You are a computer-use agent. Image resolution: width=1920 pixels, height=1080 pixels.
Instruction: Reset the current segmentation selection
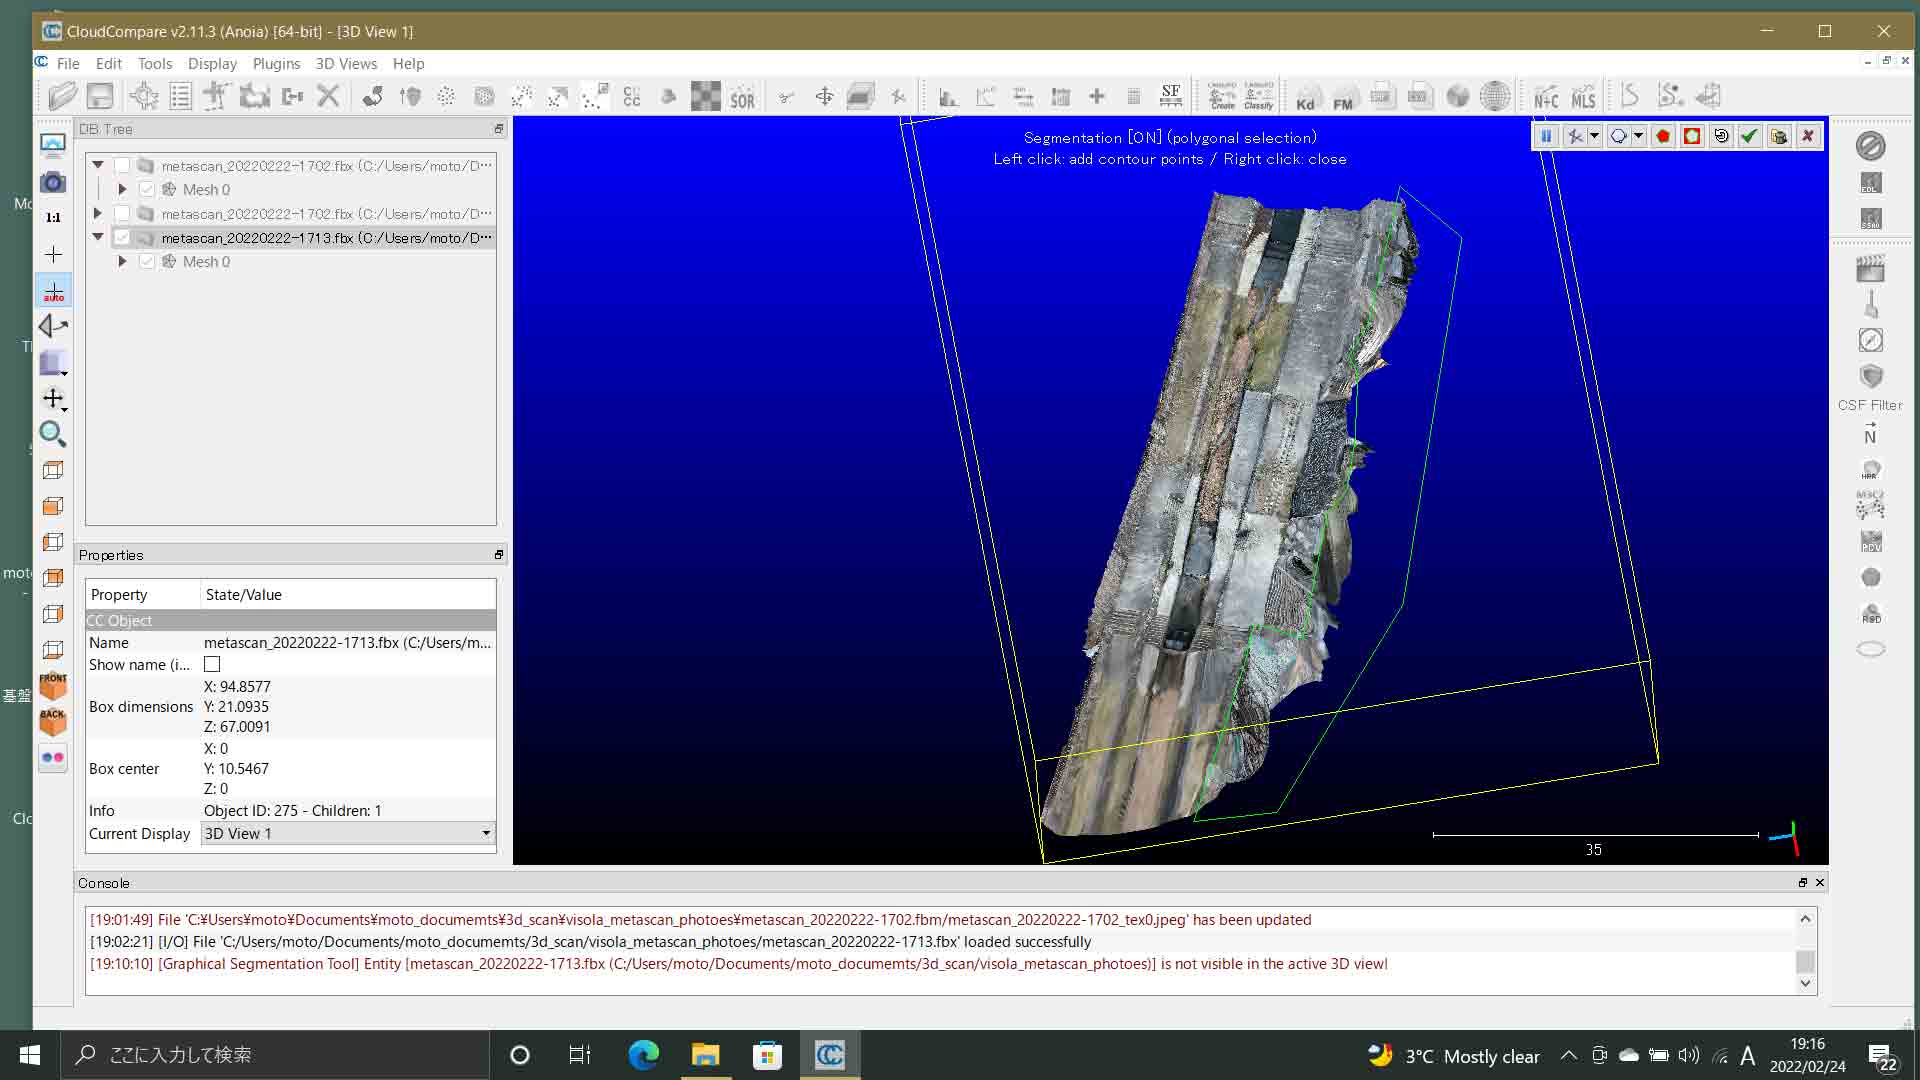(x=1720, y=136)
